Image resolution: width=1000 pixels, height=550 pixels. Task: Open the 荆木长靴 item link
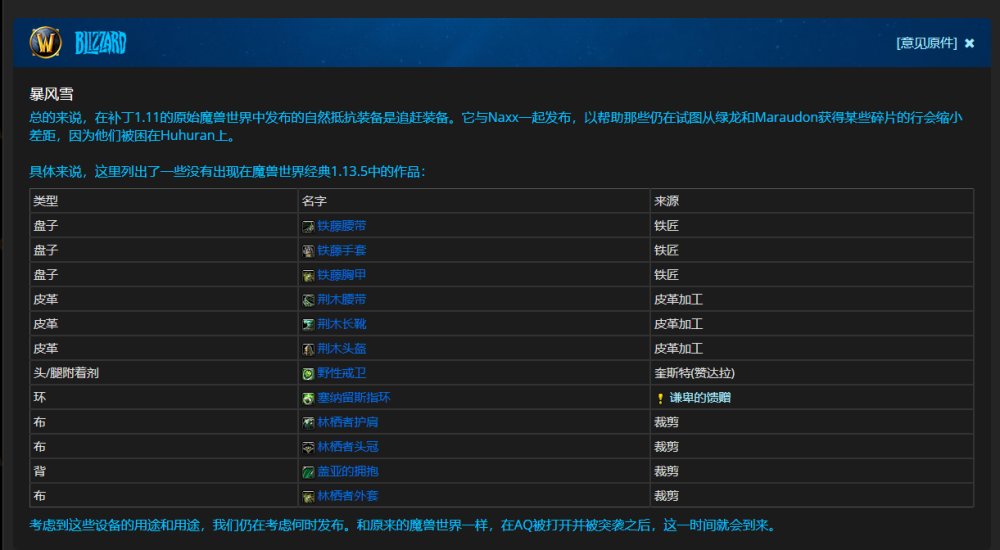(x=342, y=324)
